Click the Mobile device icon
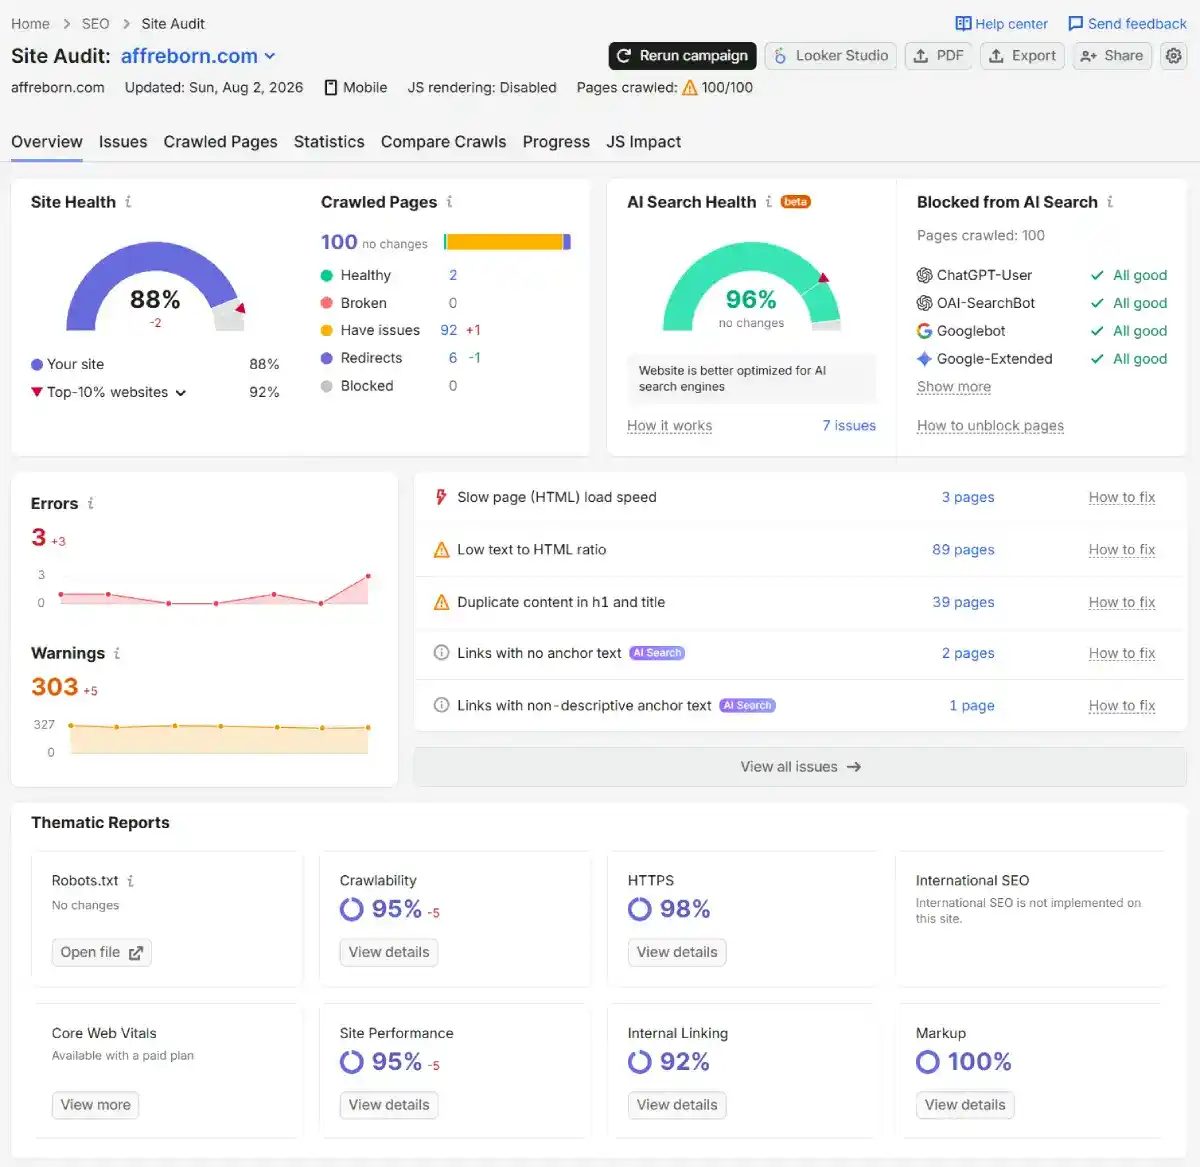The height and width of the screenshot is (1167, 1200). [x=331, y=87]
